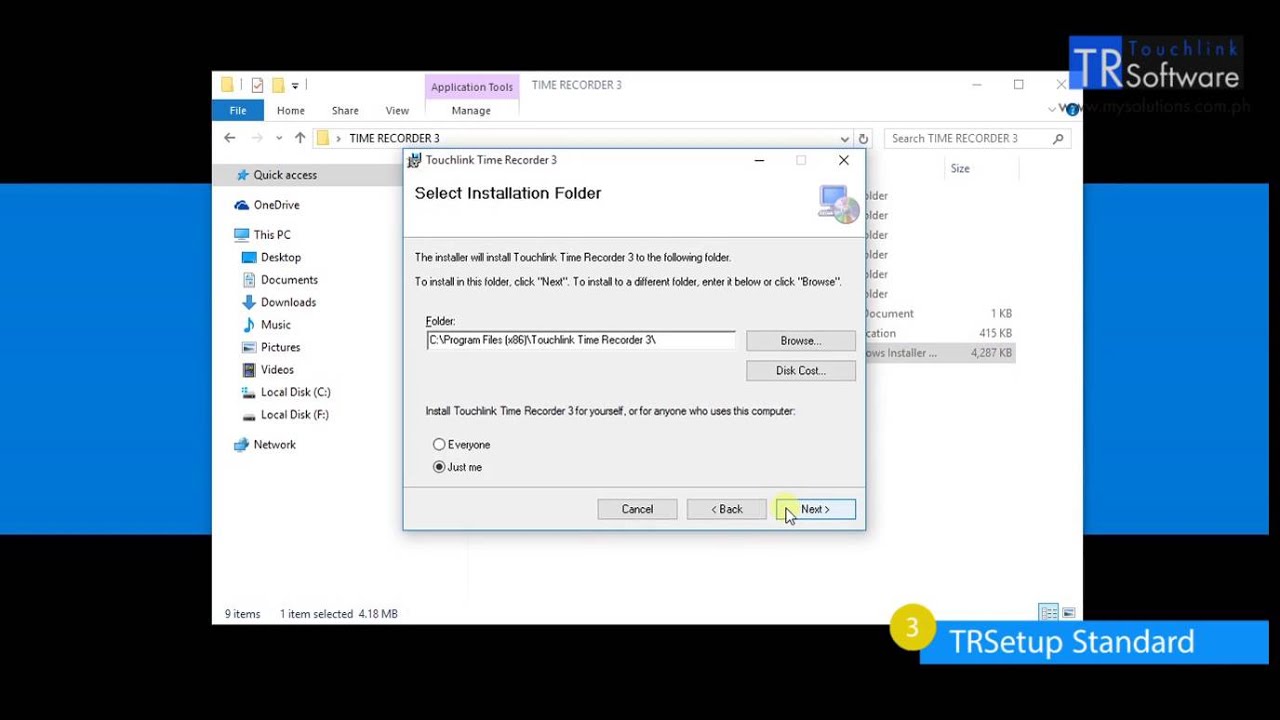This screenshot has height=720, width=1280.
Task: Open Network in the navigation pane
Action: [x=274, y=445]
